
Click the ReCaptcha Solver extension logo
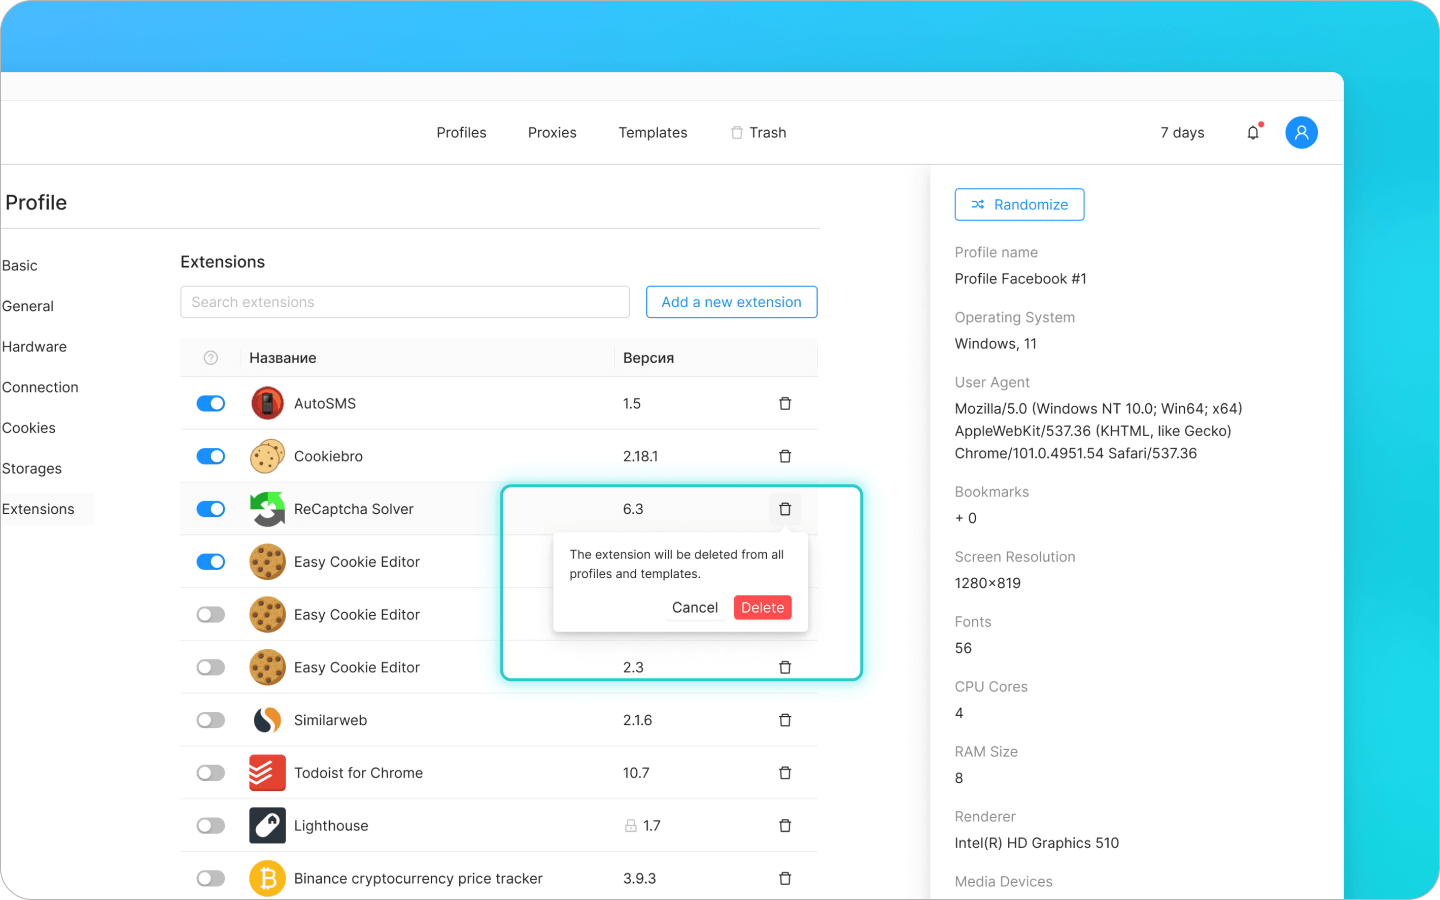pos(267,508)
